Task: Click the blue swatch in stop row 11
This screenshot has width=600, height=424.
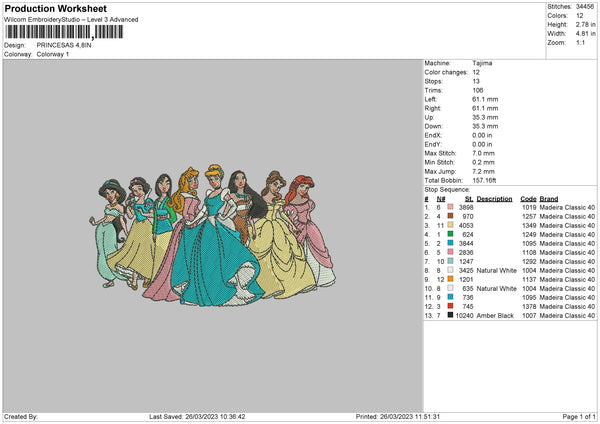Action: tap(450, 297)
